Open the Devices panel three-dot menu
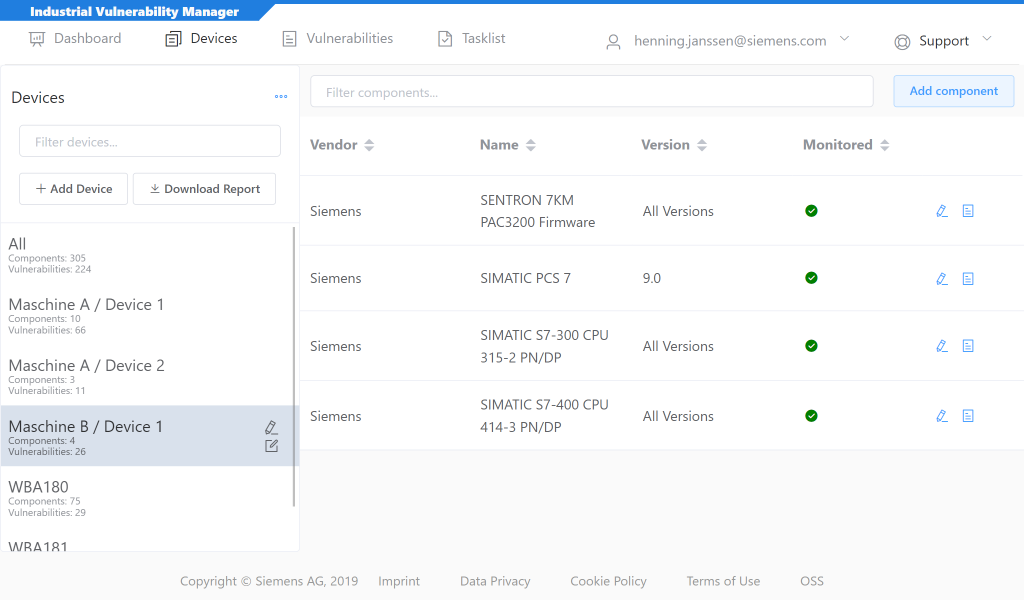 point(281,97)
